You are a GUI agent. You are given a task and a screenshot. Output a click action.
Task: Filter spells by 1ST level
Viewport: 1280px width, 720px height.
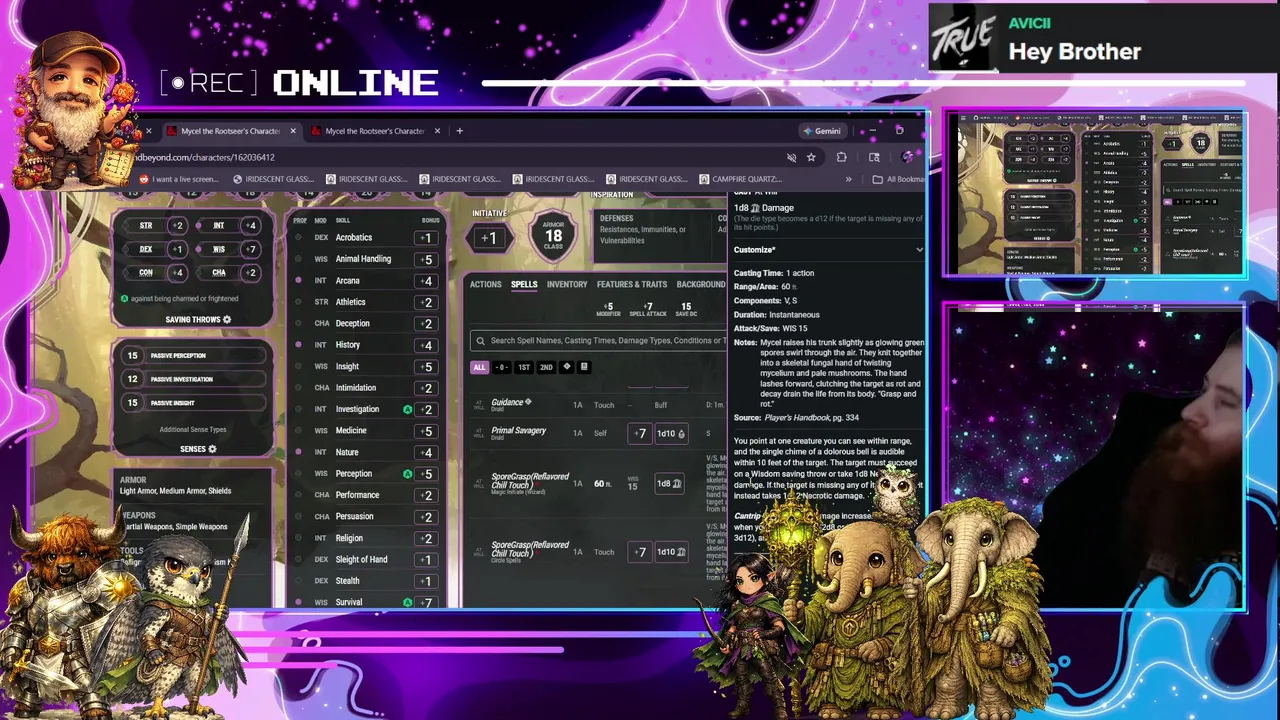524,367
